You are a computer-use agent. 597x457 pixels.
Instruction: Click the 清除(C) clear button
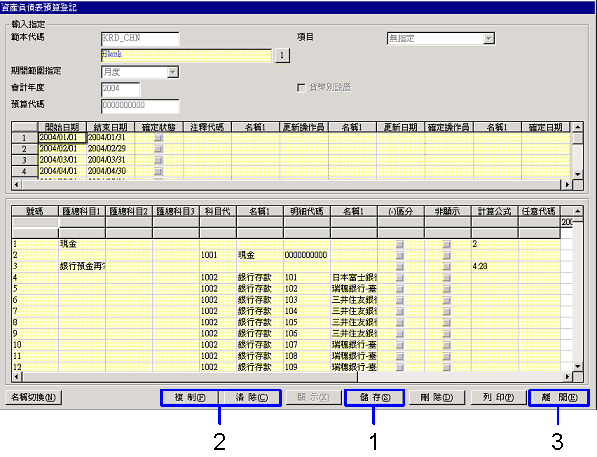click(251, 398)
